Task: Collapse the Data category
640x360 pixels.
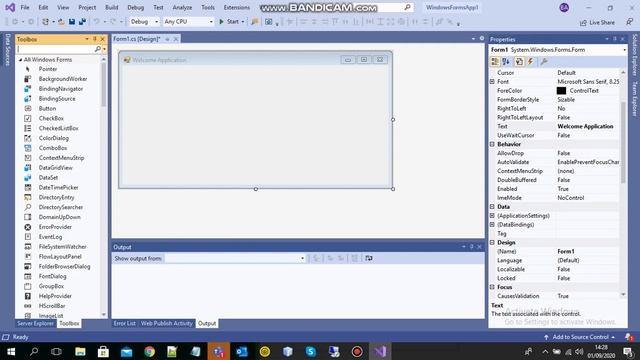Action: click(x=492, y=207)
